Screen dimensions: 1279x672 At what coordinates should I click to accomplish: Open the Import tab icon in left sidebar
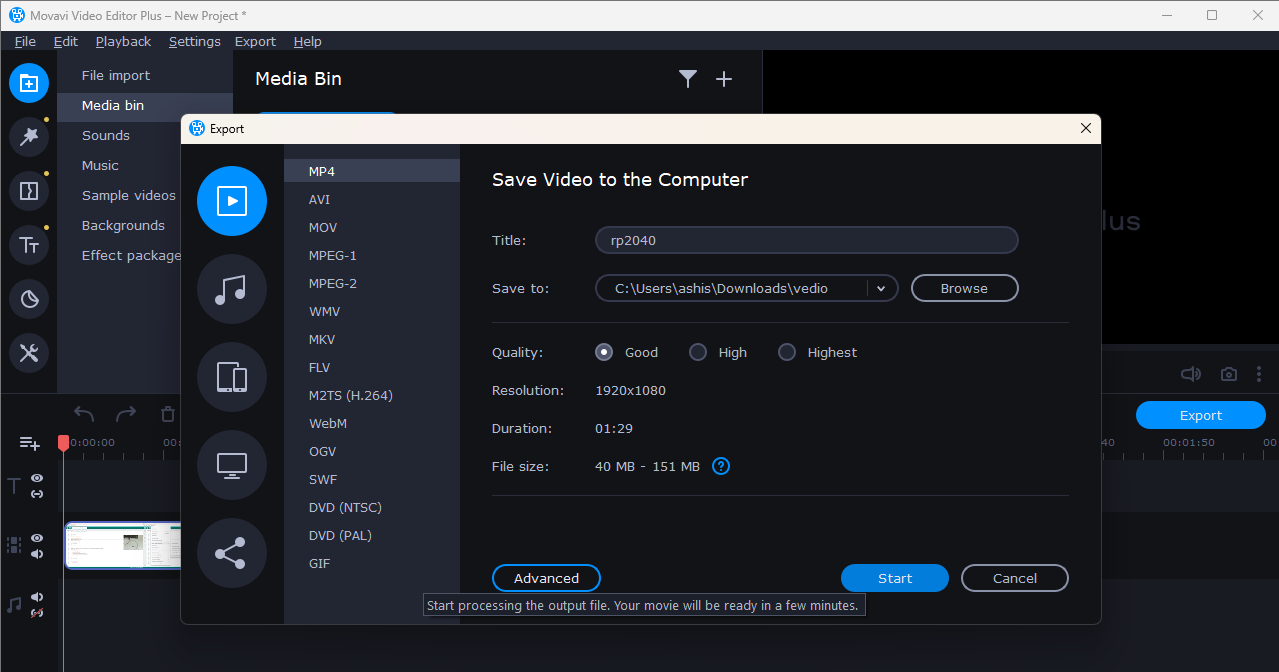tap(29, 83)
